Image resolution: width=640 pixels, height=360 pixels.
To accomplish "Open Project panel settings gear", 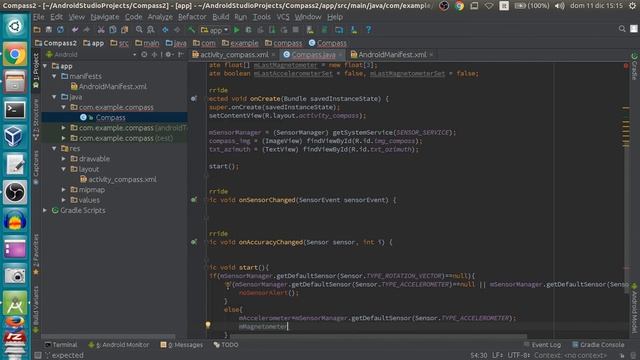I will point(169,54).
